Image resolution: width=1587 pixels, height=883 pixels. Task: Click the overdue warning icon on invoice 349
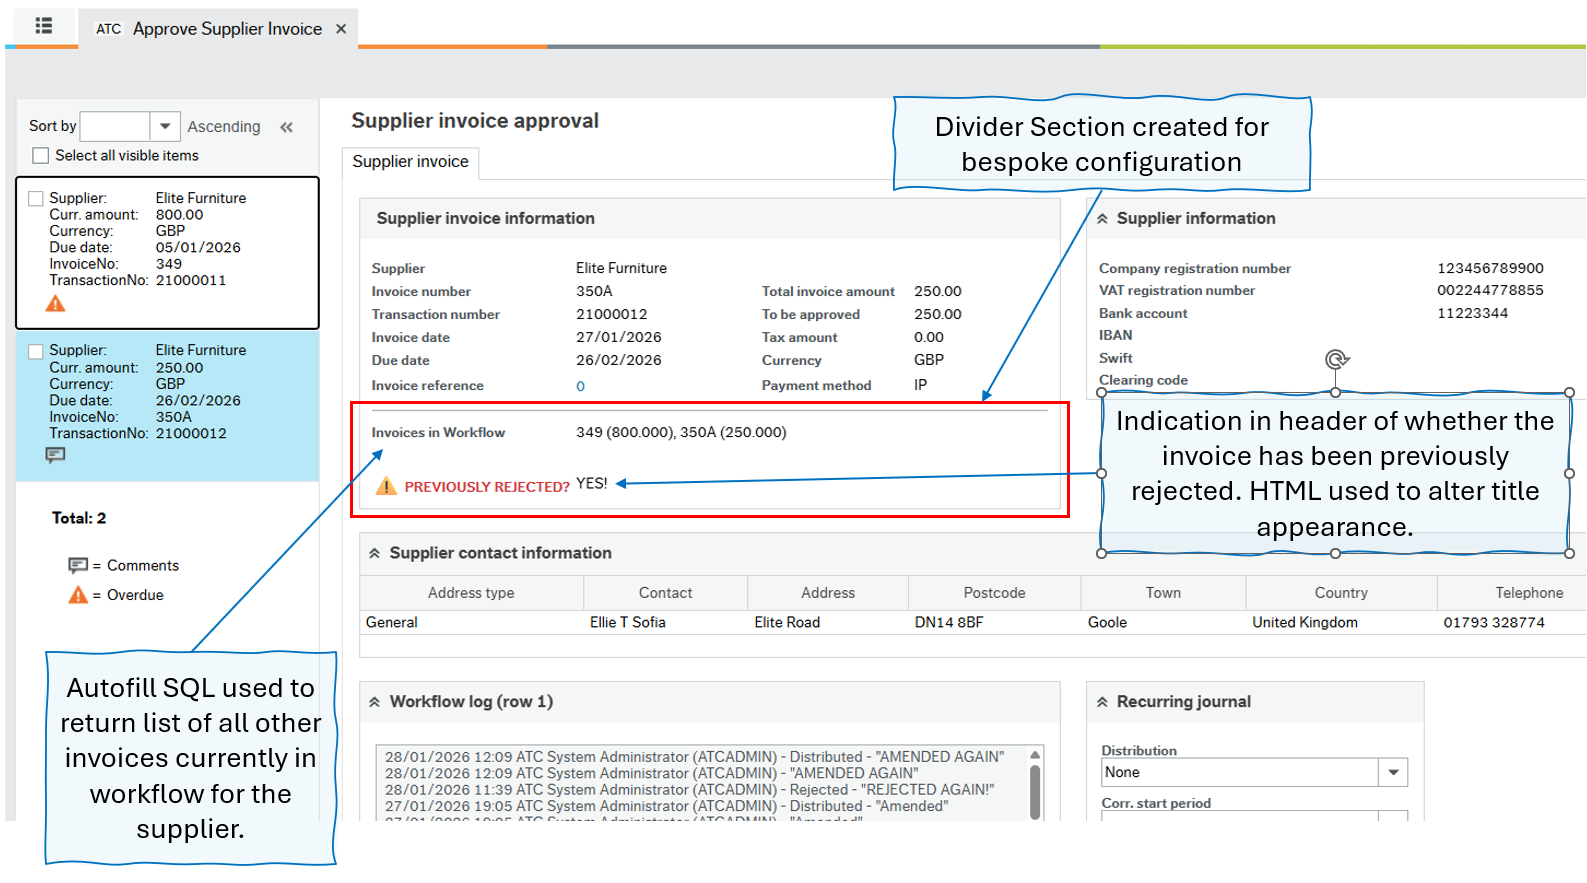coord(55,304)
